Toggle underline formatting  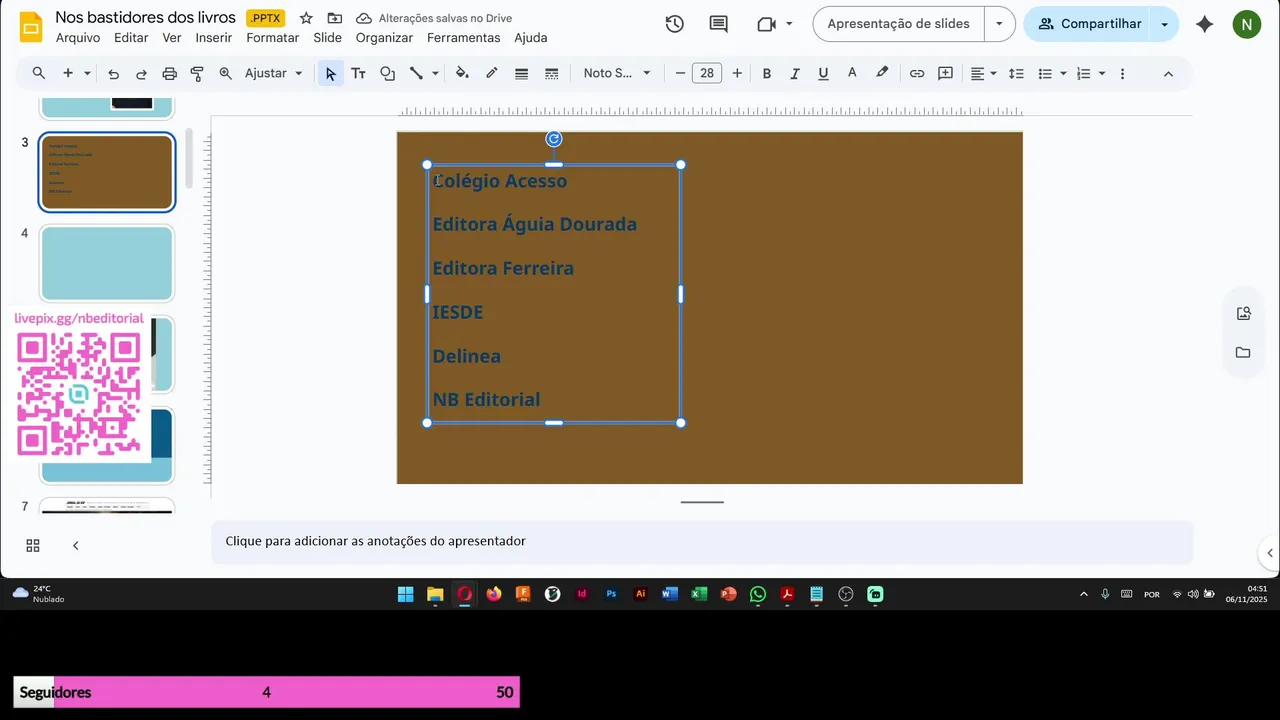pos(823,73)
